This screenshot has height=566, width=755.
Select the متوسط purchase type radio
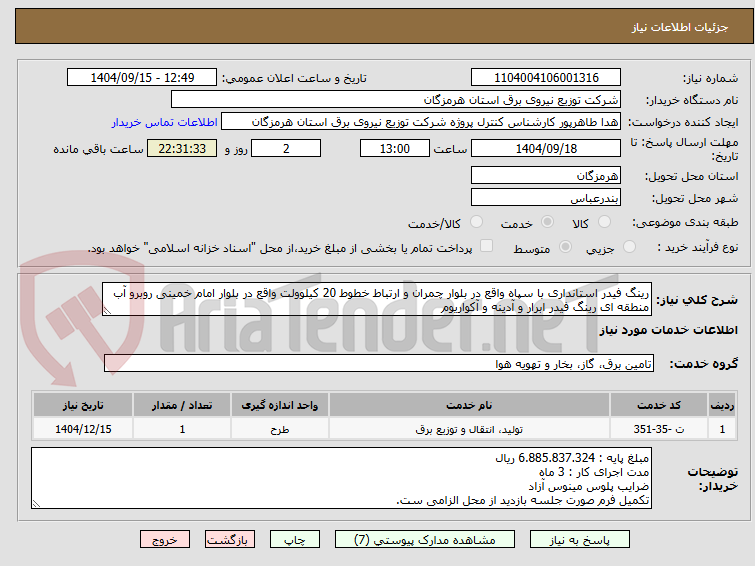(565, 247)
